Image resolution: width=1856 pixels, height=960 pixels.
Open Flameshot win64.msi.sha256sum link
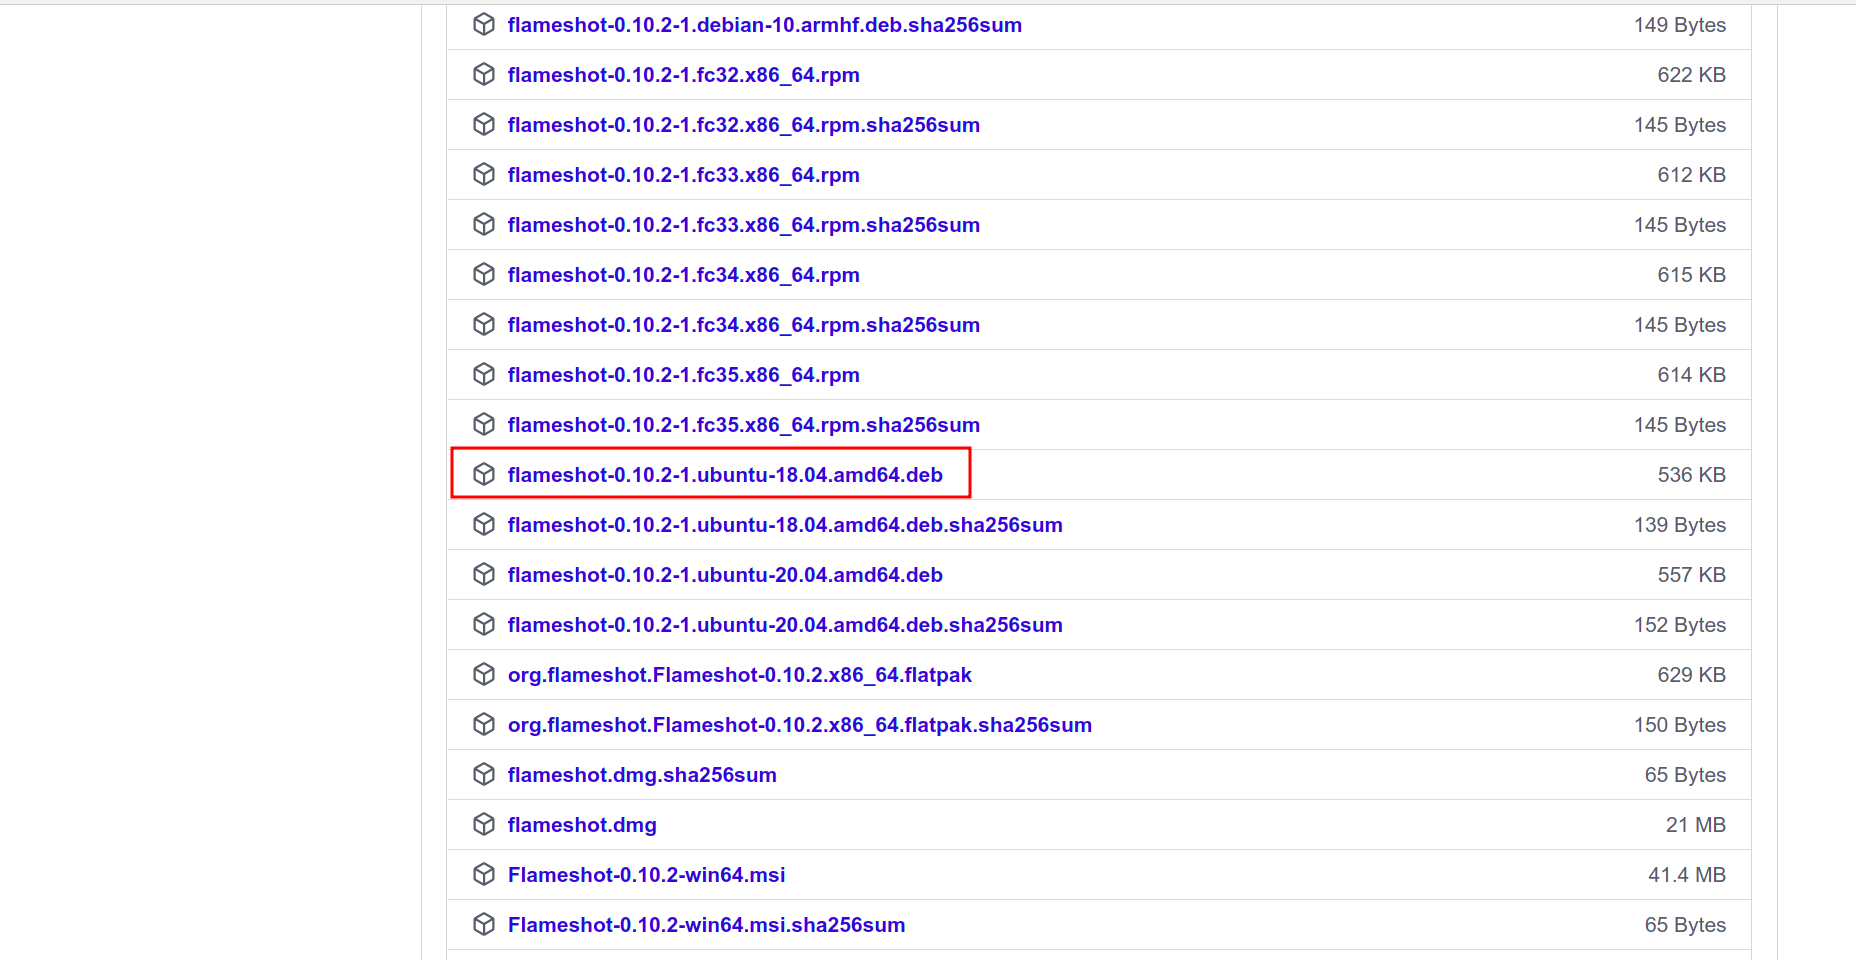706,925
